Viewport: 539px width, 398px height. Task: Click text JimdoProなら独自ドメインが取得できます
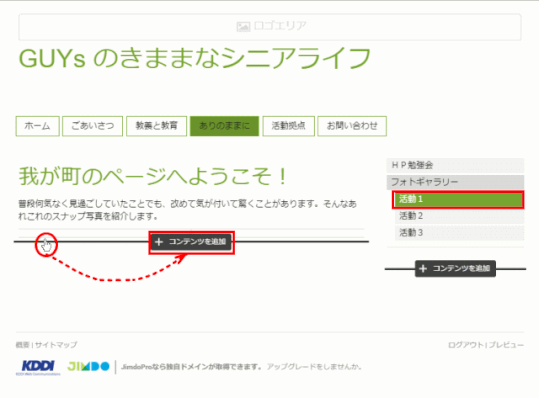[x=191, y=367]
